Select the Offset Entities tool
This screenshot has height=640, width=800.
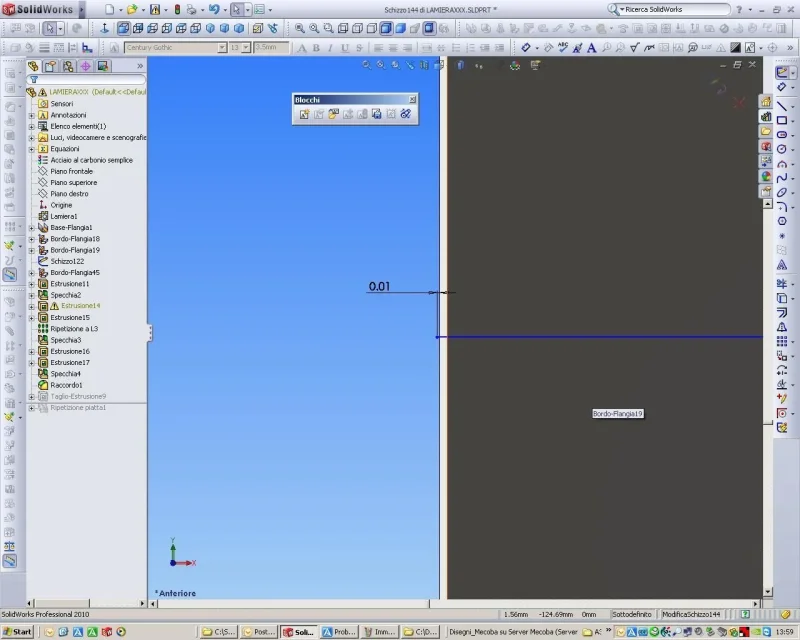click(782, 312)
